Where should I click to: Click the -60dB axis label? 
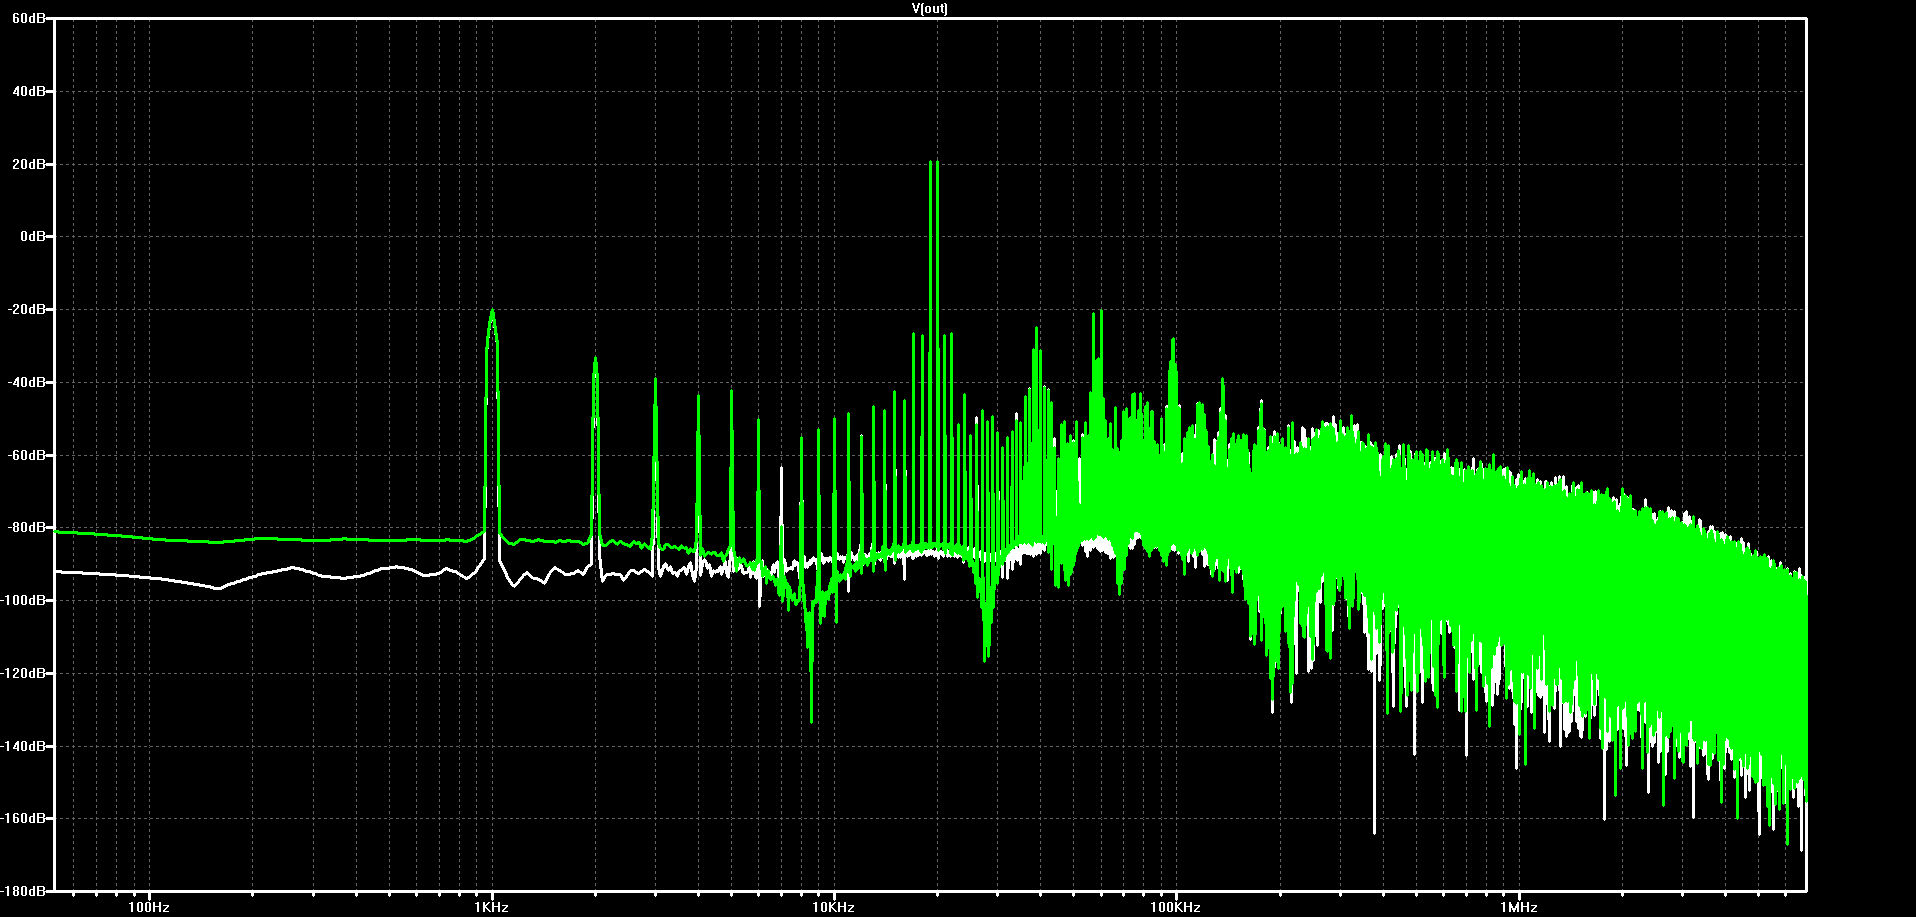click(26, 455)
